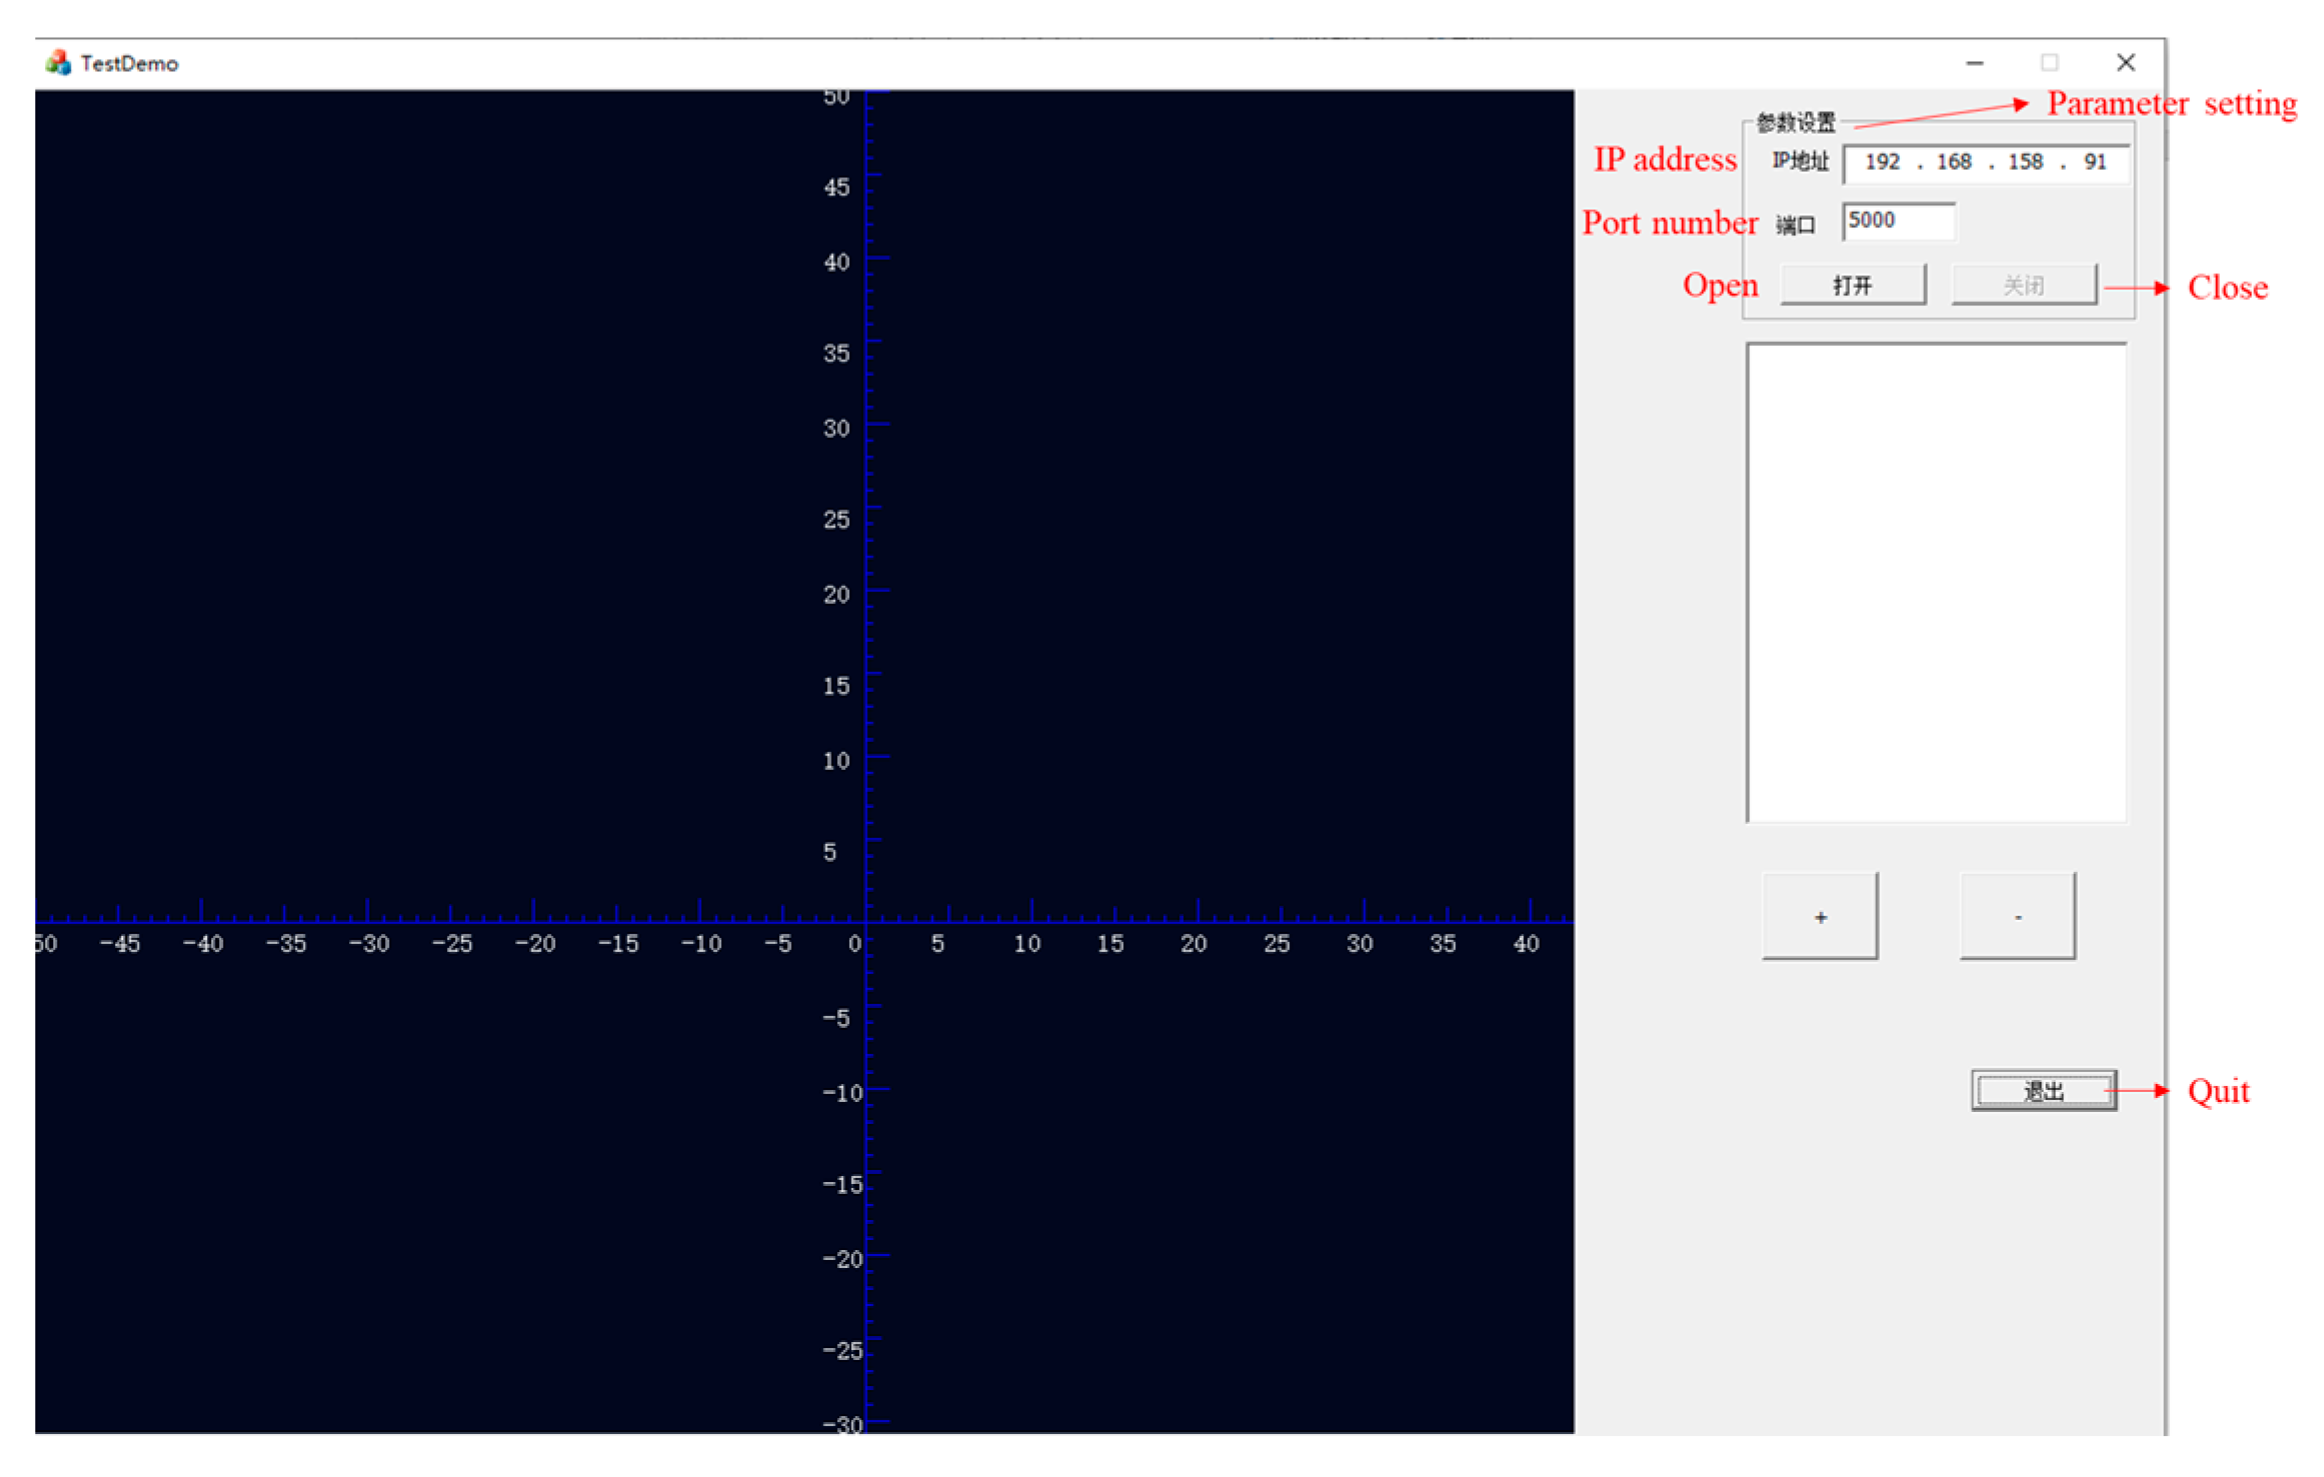Click the 参数设置 group box label

(1796, 123)
